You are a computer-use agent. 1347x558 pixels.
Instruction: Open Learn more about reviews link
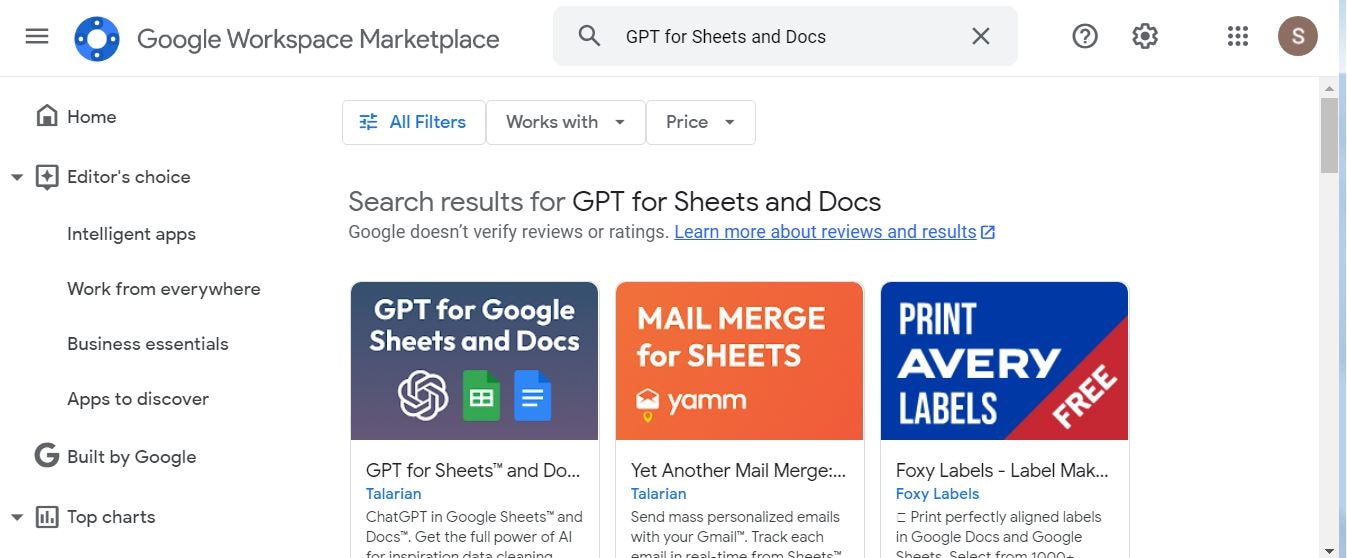coord(825,232)
